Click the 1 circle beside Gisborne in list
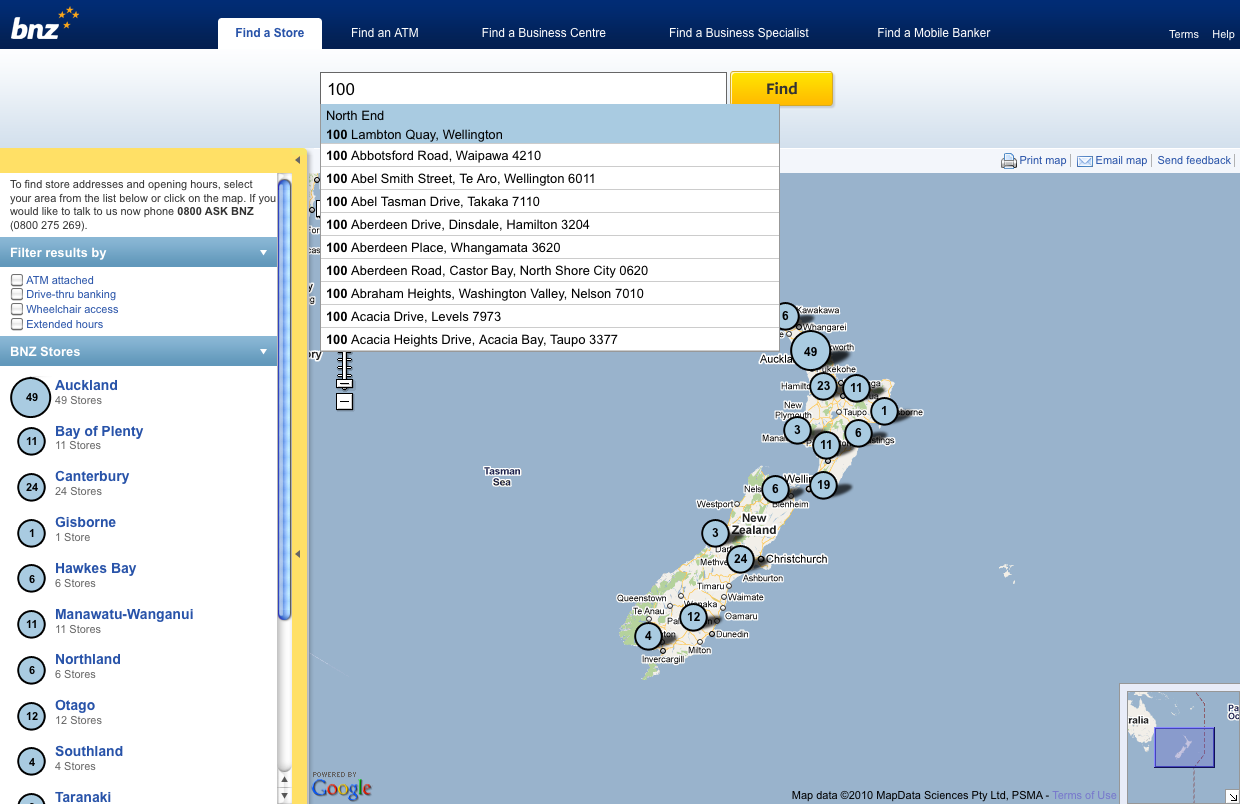This screenshot has height=804, width=1240. pos(32,533)
